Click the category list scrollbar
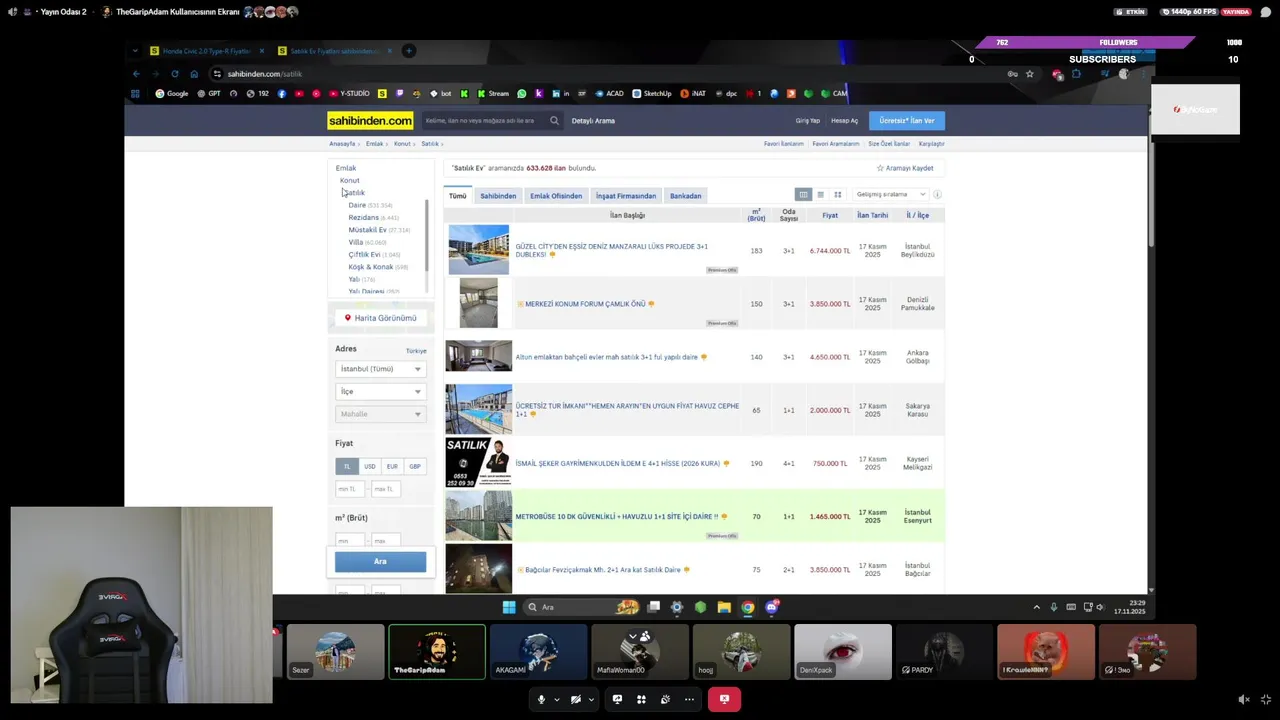1280x720 pixels. click(427, 235)
